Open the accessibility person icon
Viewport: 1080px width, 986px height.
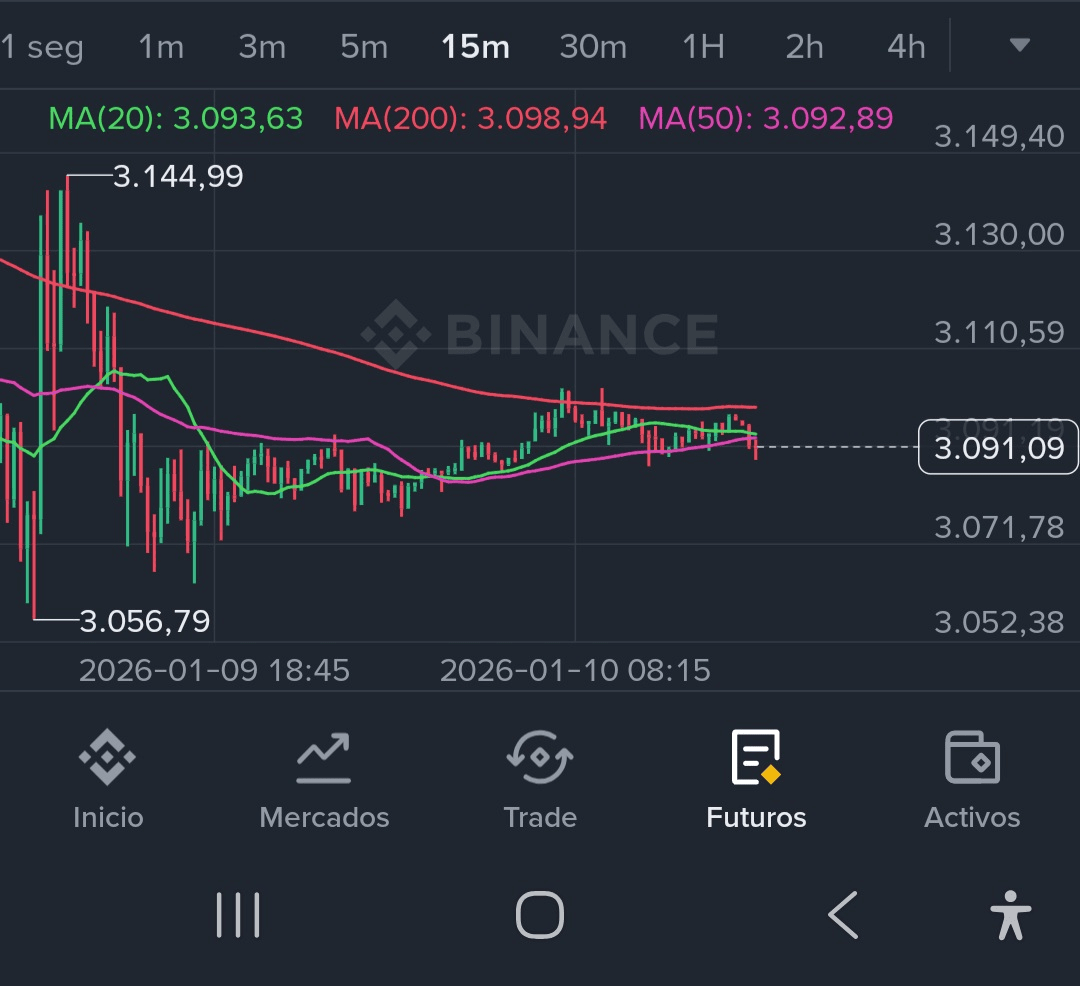(x=1010, y=914)
